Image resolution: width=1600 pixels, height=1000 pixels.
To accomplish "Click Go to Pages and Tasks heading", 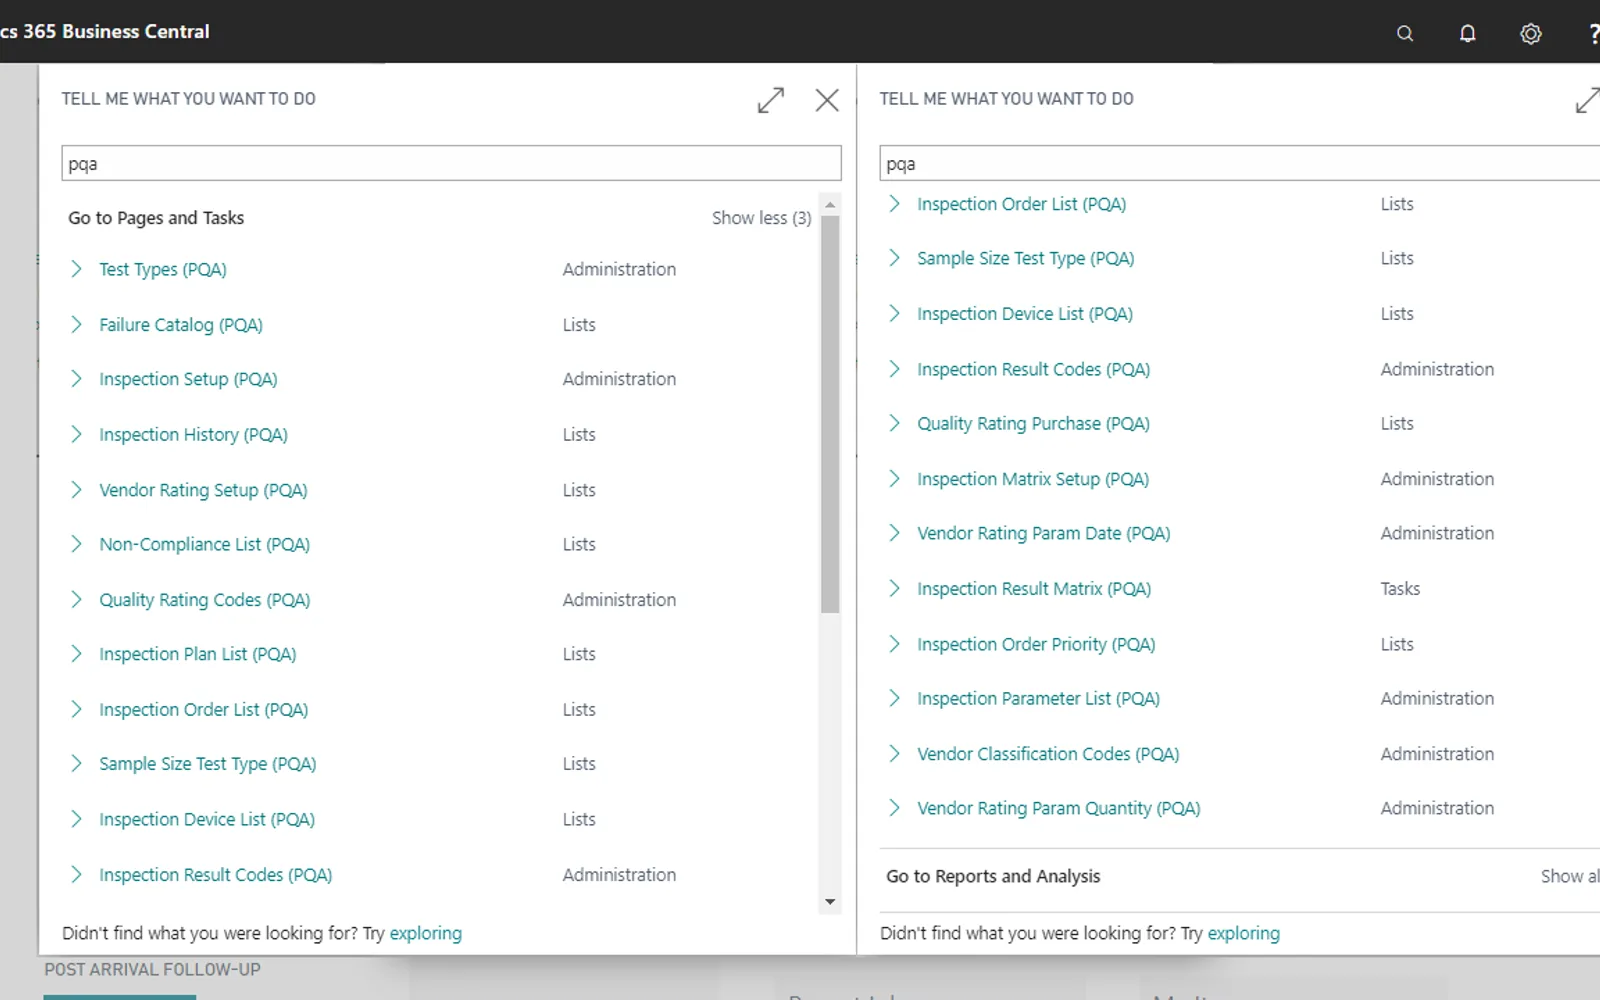I will tap(156, 218).
